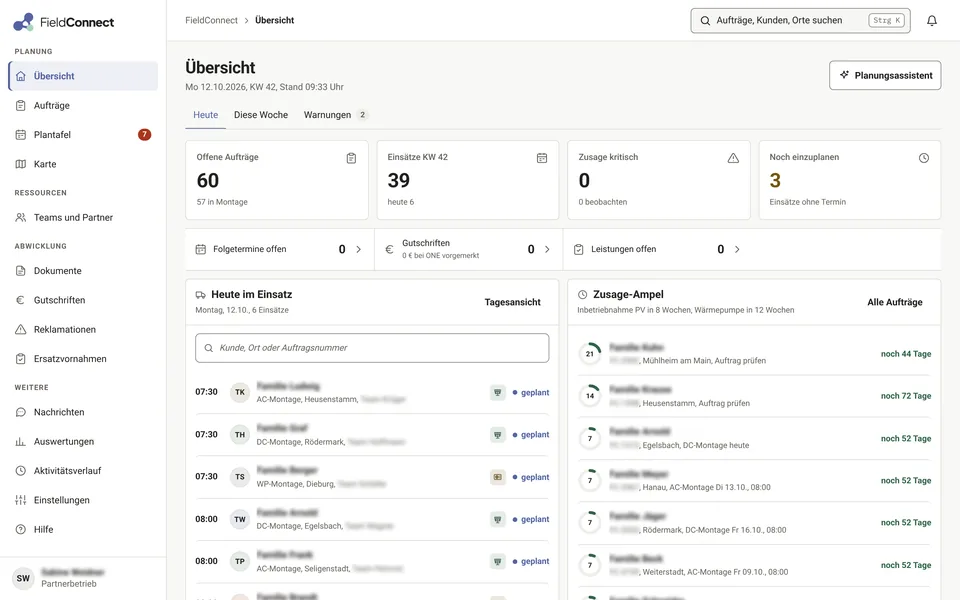Open Reklamationen in the sidebar
Screen dimensions: 960x600
pyautogui.click(x=83, y=329)
